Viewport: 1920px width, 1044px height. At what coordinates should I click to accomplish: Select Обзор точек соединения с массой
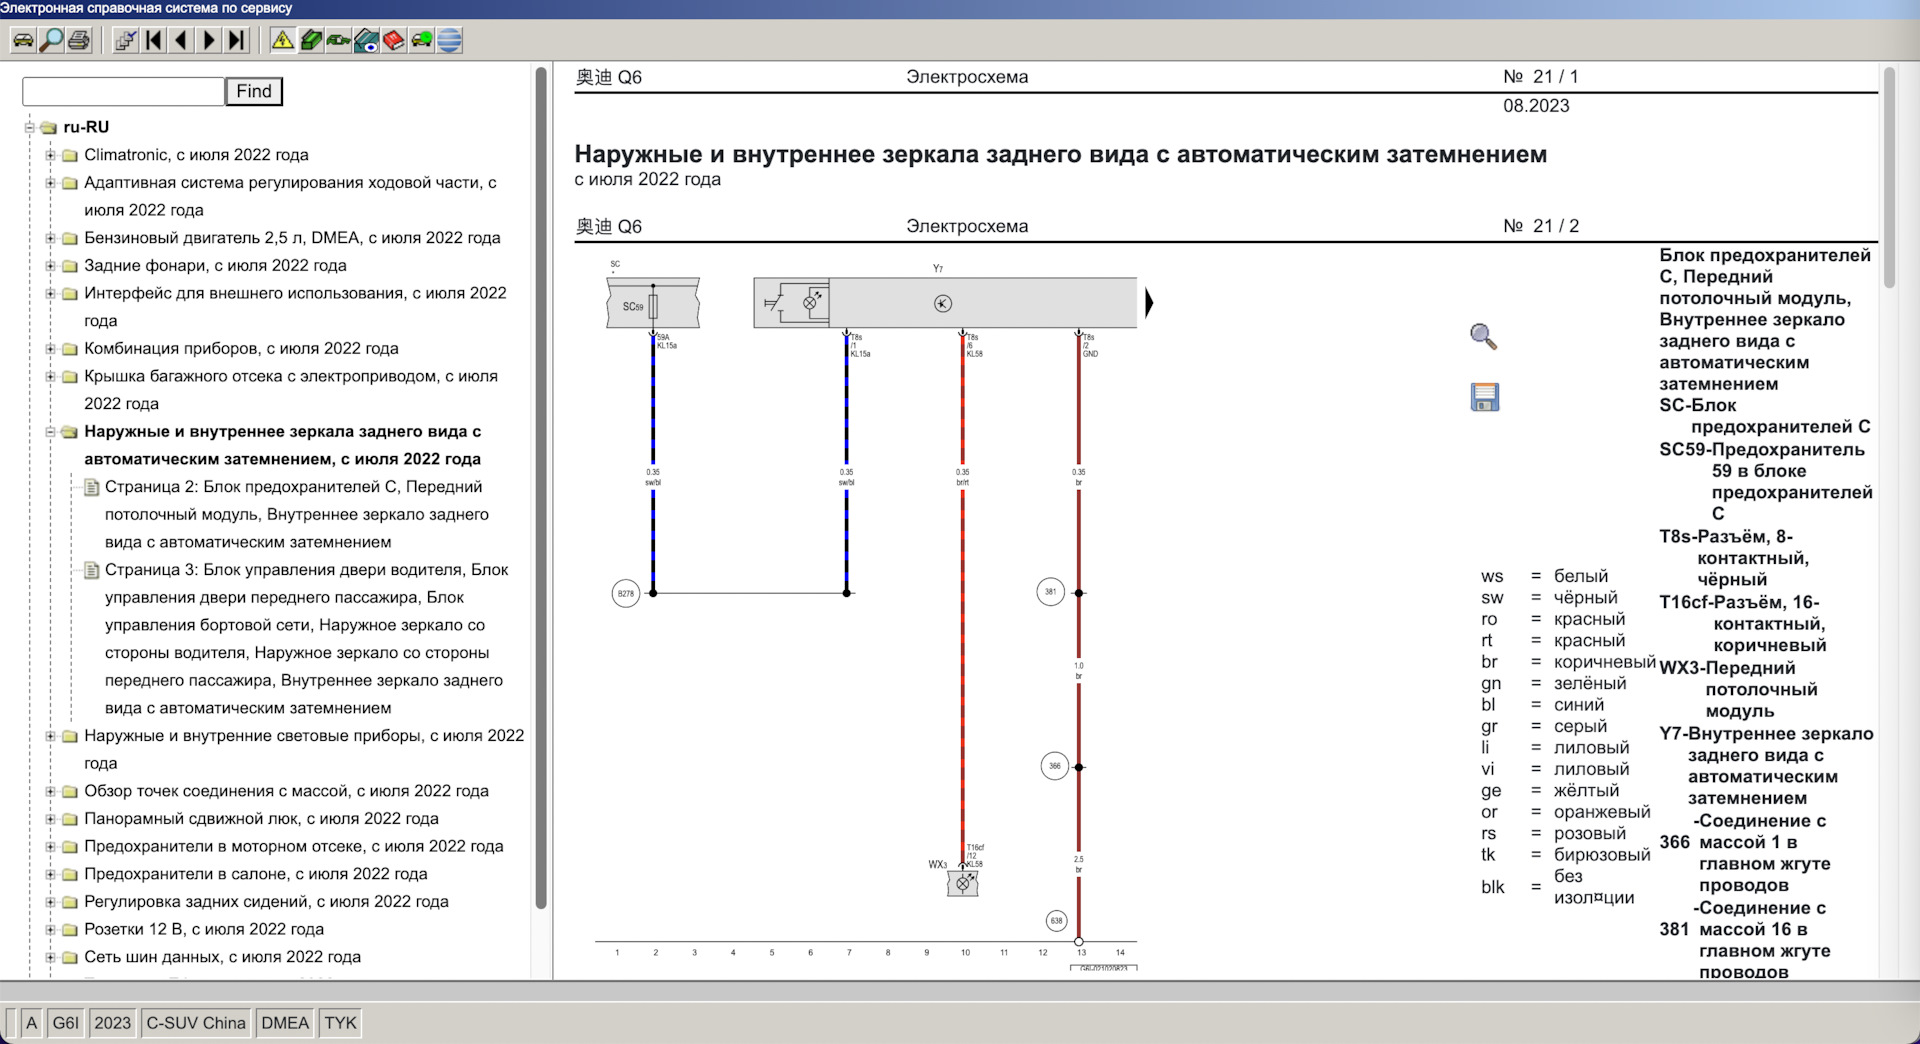click(x=286, y=791)
